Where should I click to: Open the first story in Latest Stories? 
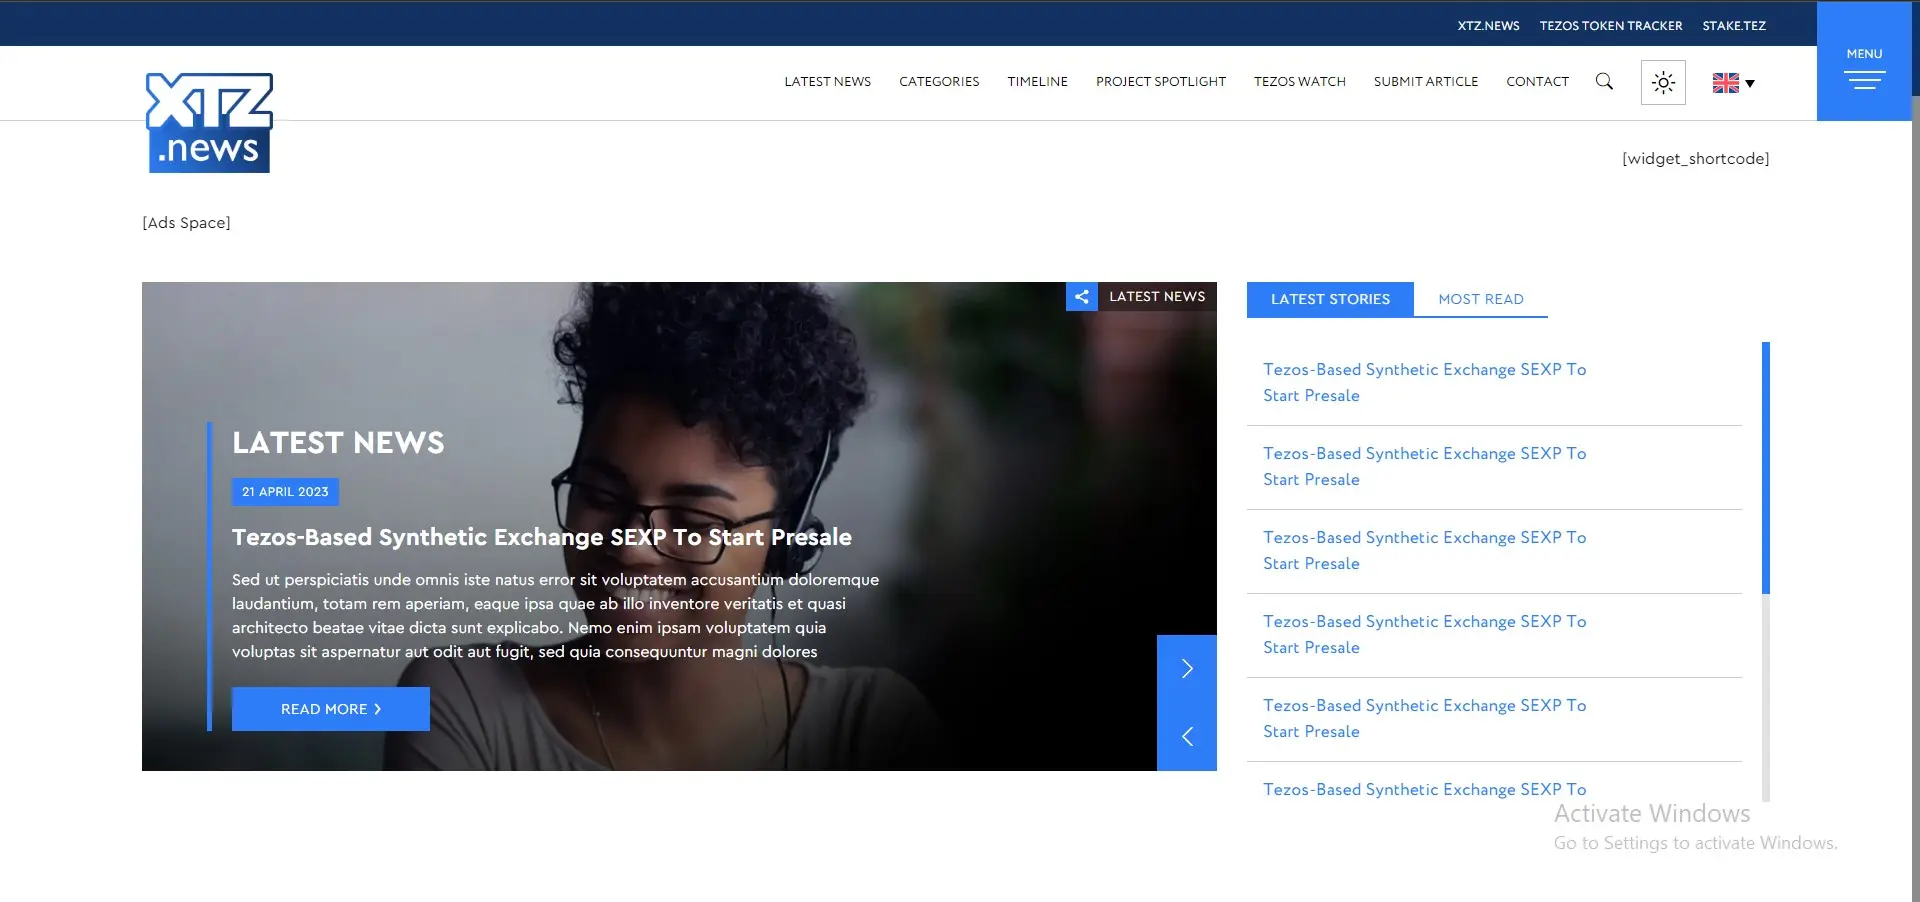pos(1424,382)
